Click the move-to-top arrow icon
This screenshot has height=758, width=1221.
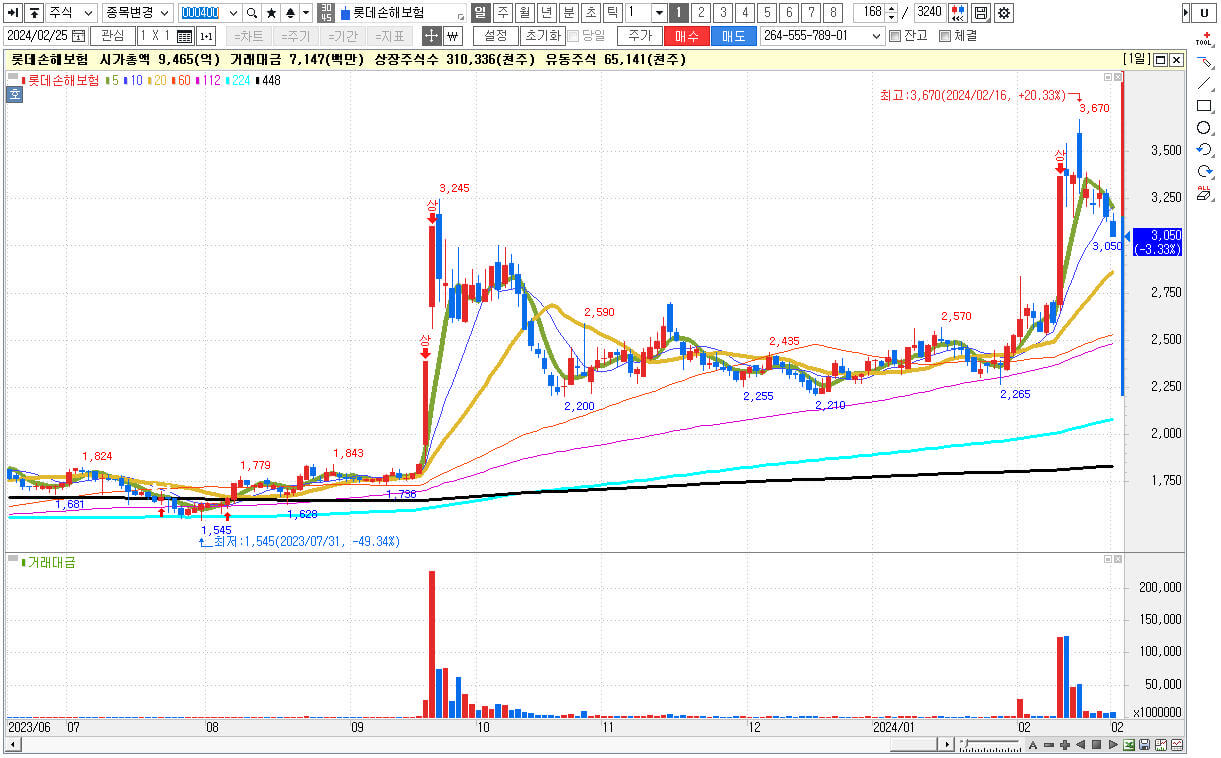[x=34, y=13]
